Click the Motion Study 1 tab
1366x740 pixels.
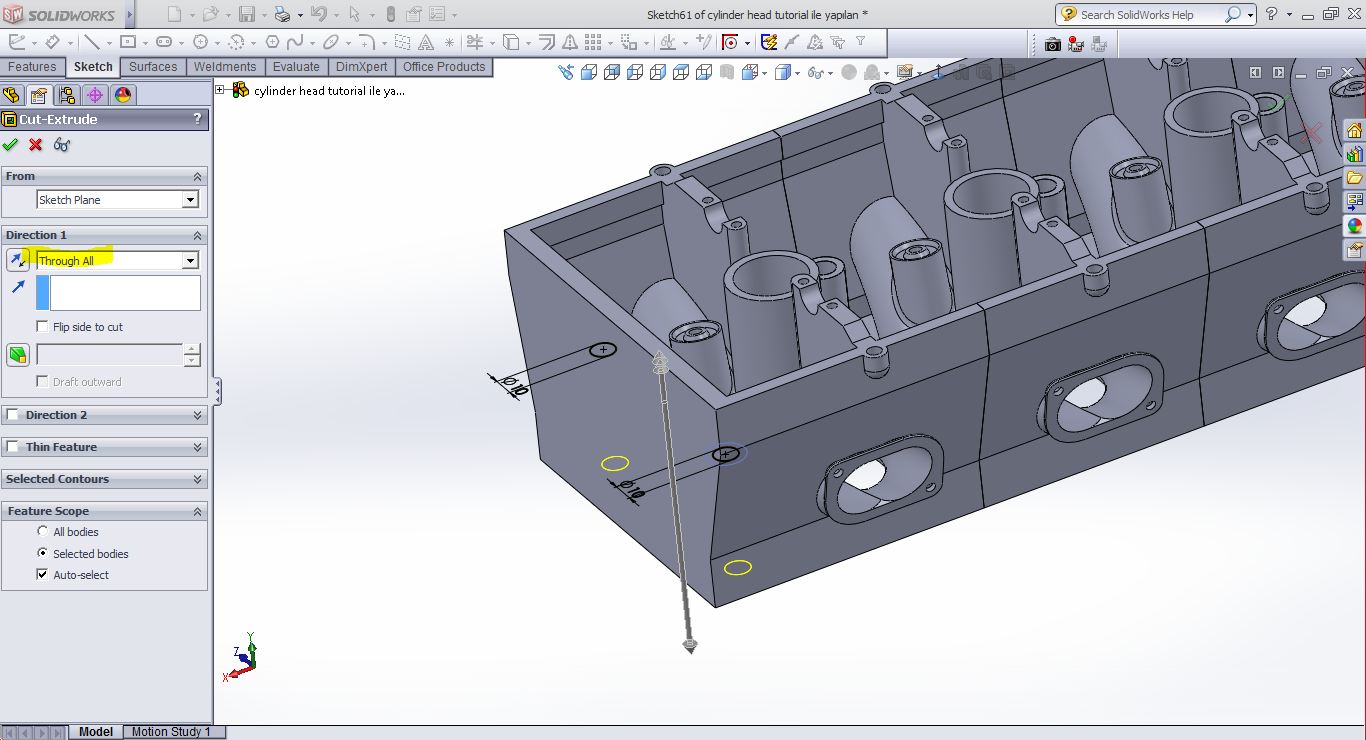click(x=171, y=732)
